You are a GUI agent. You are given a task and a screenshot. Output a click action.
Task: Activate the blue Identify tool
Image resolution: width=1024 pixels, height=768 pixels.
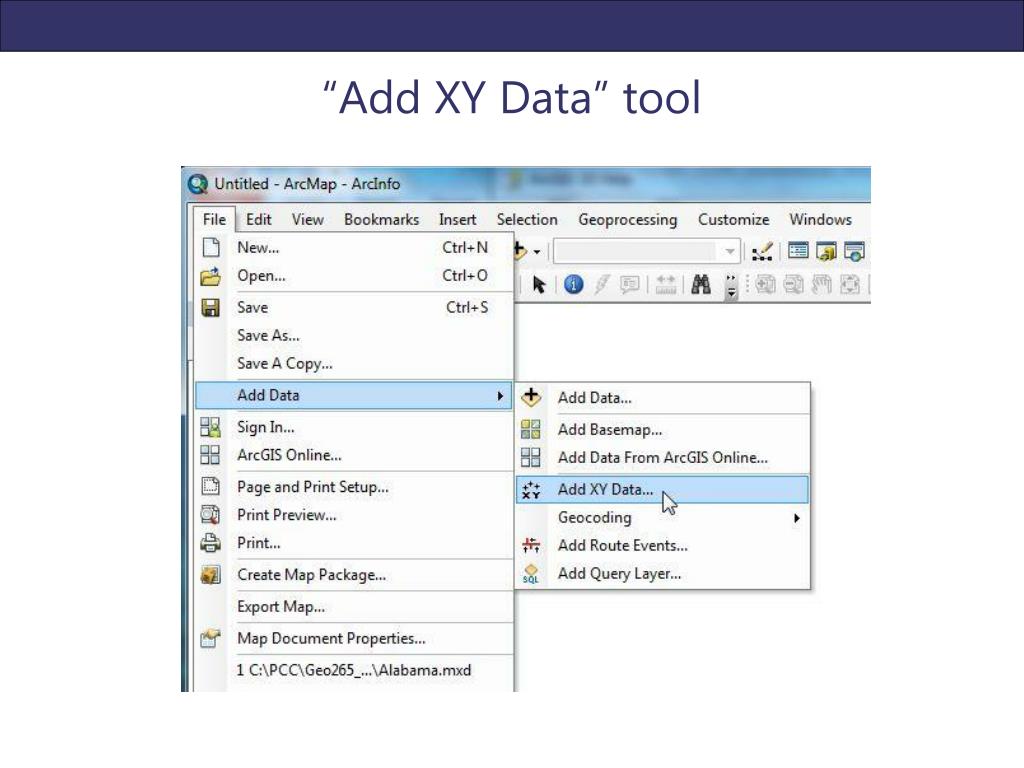pos(573,285)
